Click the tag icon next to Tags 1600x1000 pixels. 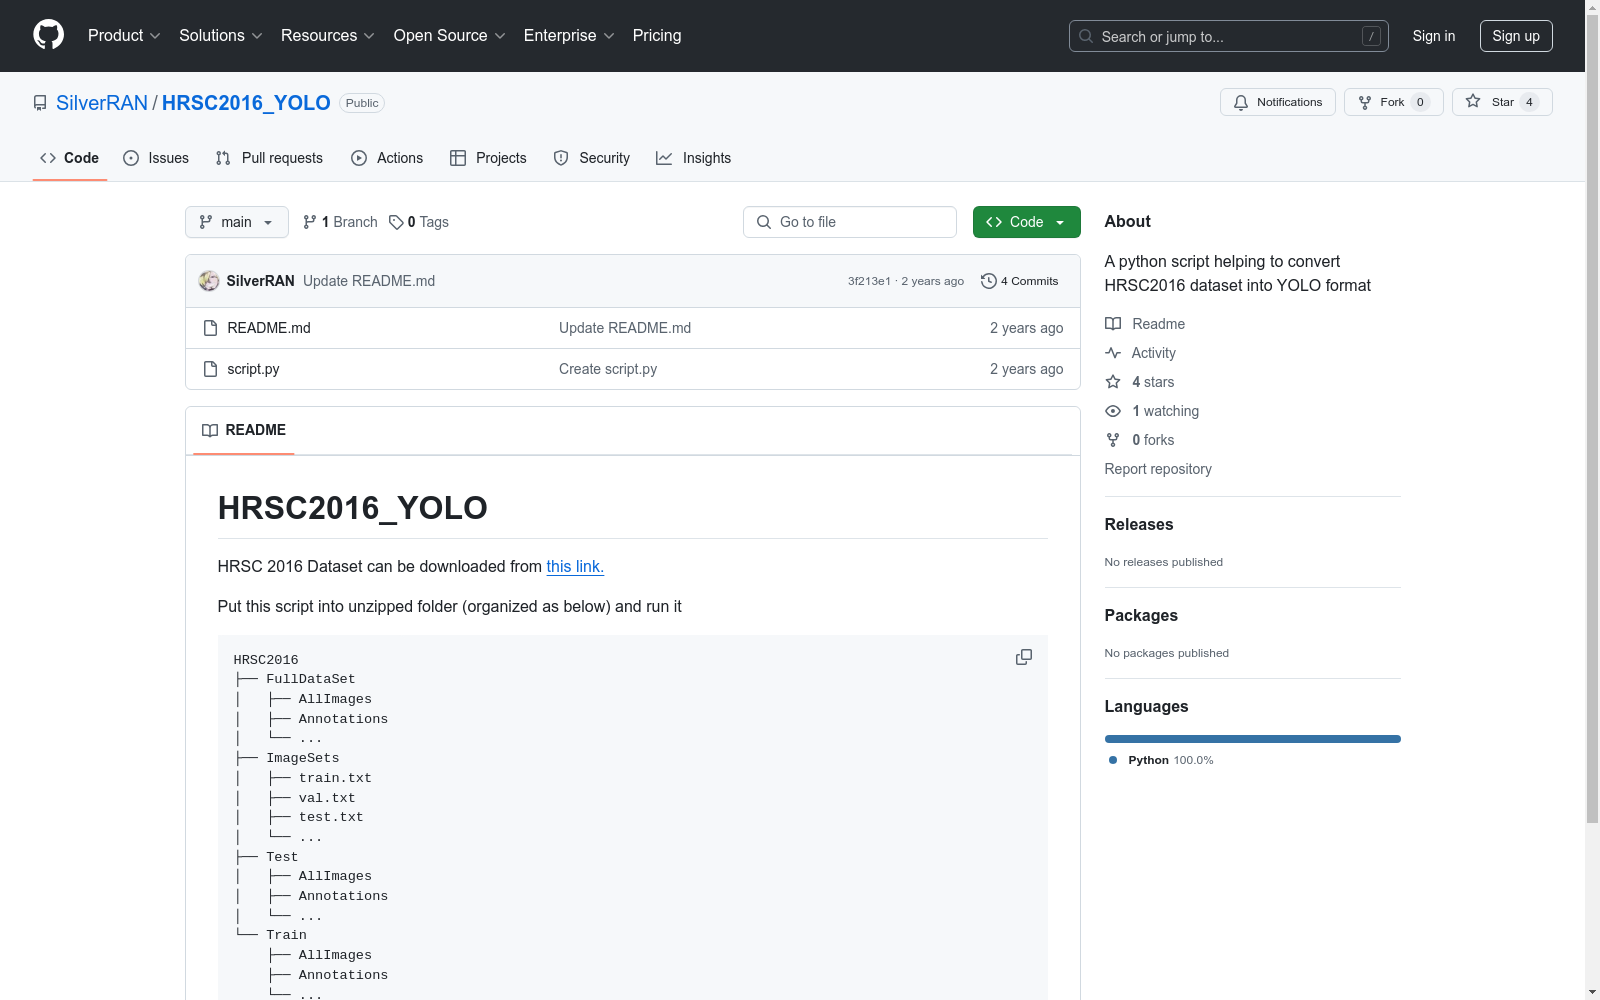coord(396,222)
